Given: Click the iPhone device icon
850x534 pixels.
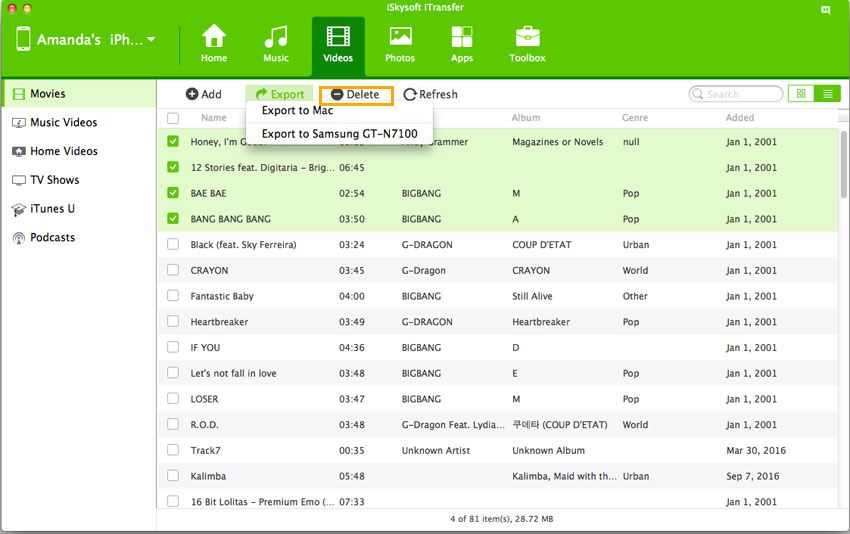Looking at the screenshot, I should click(23, 39).
